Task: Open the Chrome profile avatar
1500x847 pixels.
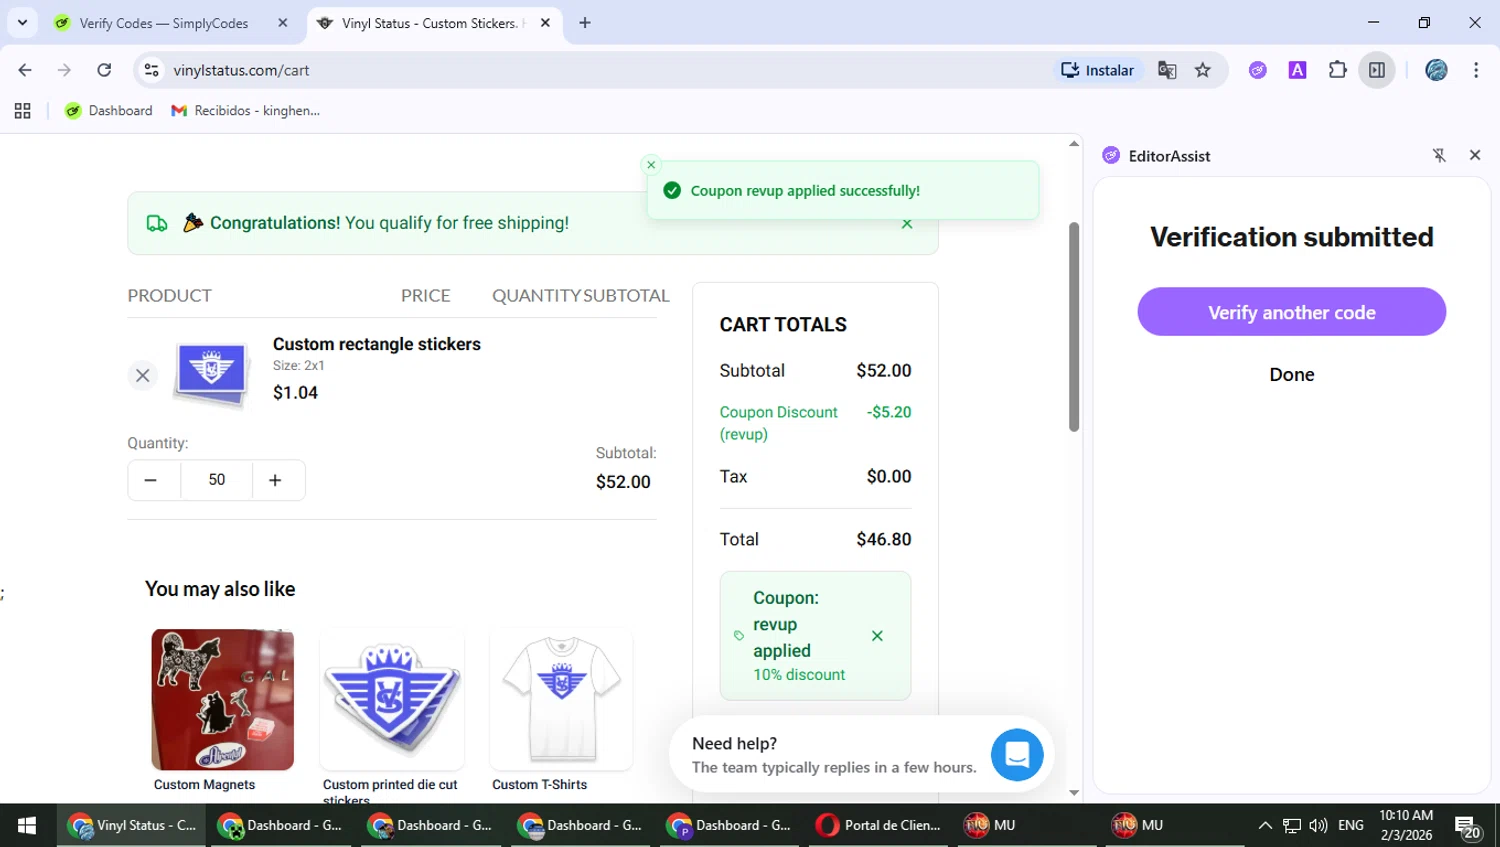Action: pos(1437,70)
